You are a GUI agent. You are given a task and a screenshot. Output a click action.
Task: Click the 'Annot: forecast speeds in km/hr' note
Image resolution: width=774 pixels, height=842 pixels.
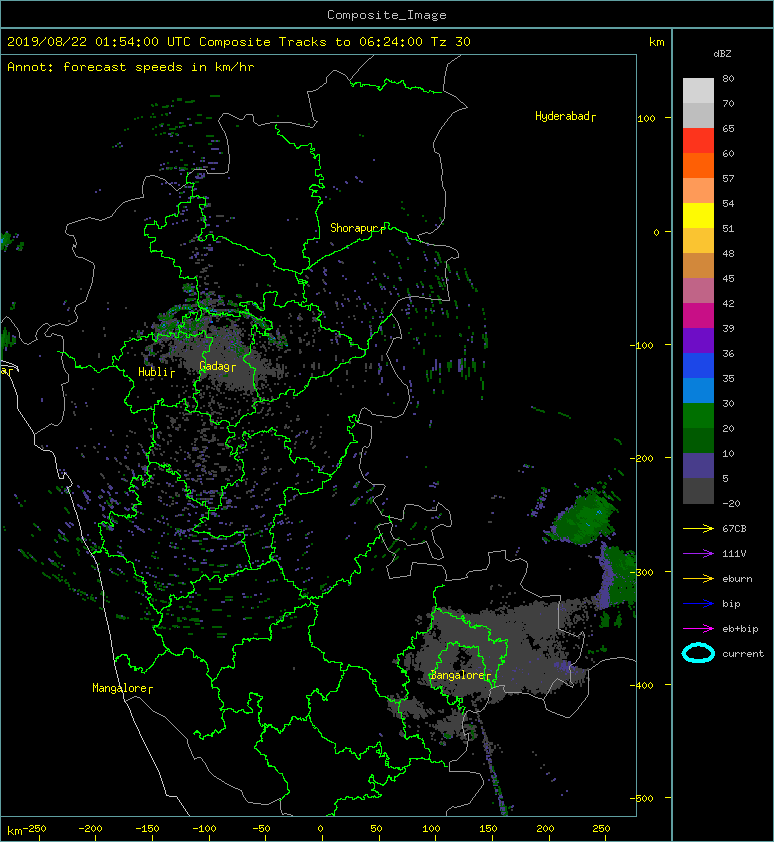pos(131,67)
